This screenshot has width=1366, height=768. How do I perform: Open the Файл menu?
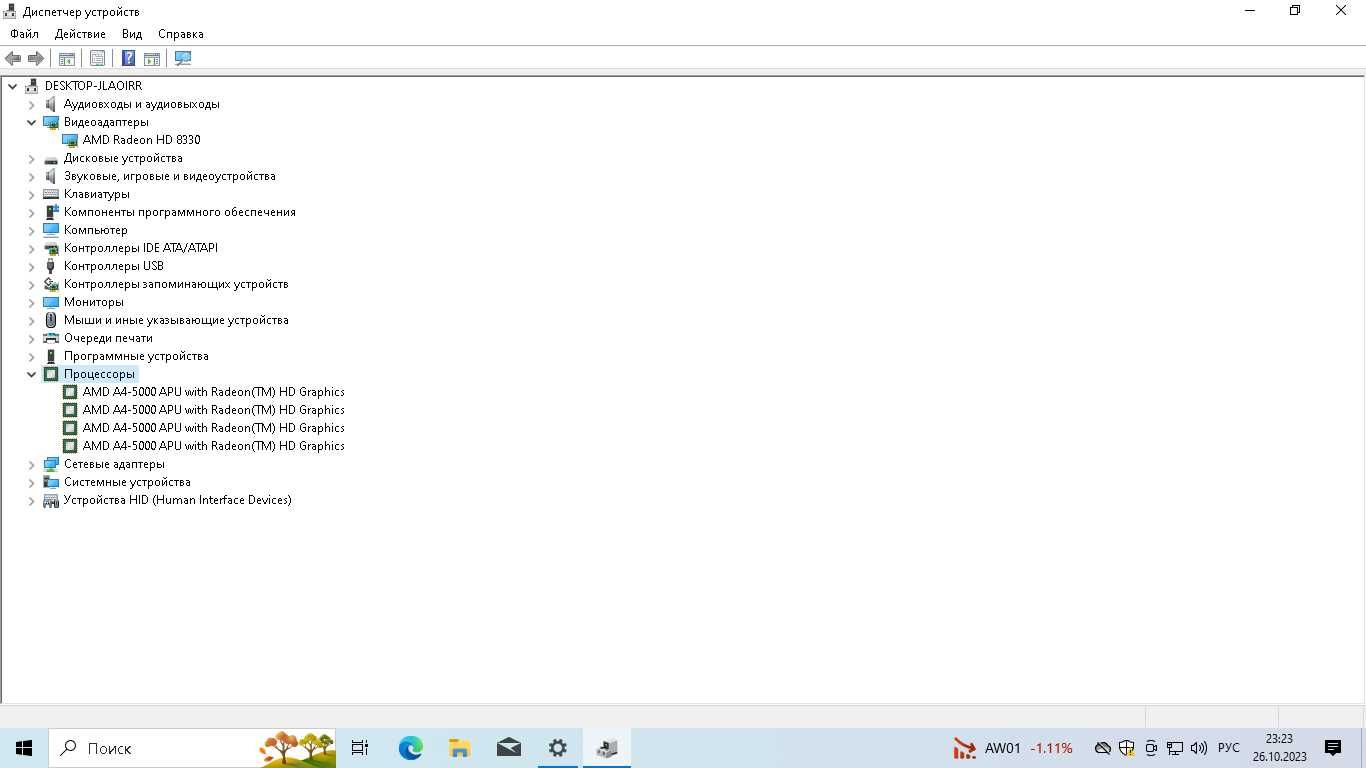pyautogui.click(x=24, y=34)
